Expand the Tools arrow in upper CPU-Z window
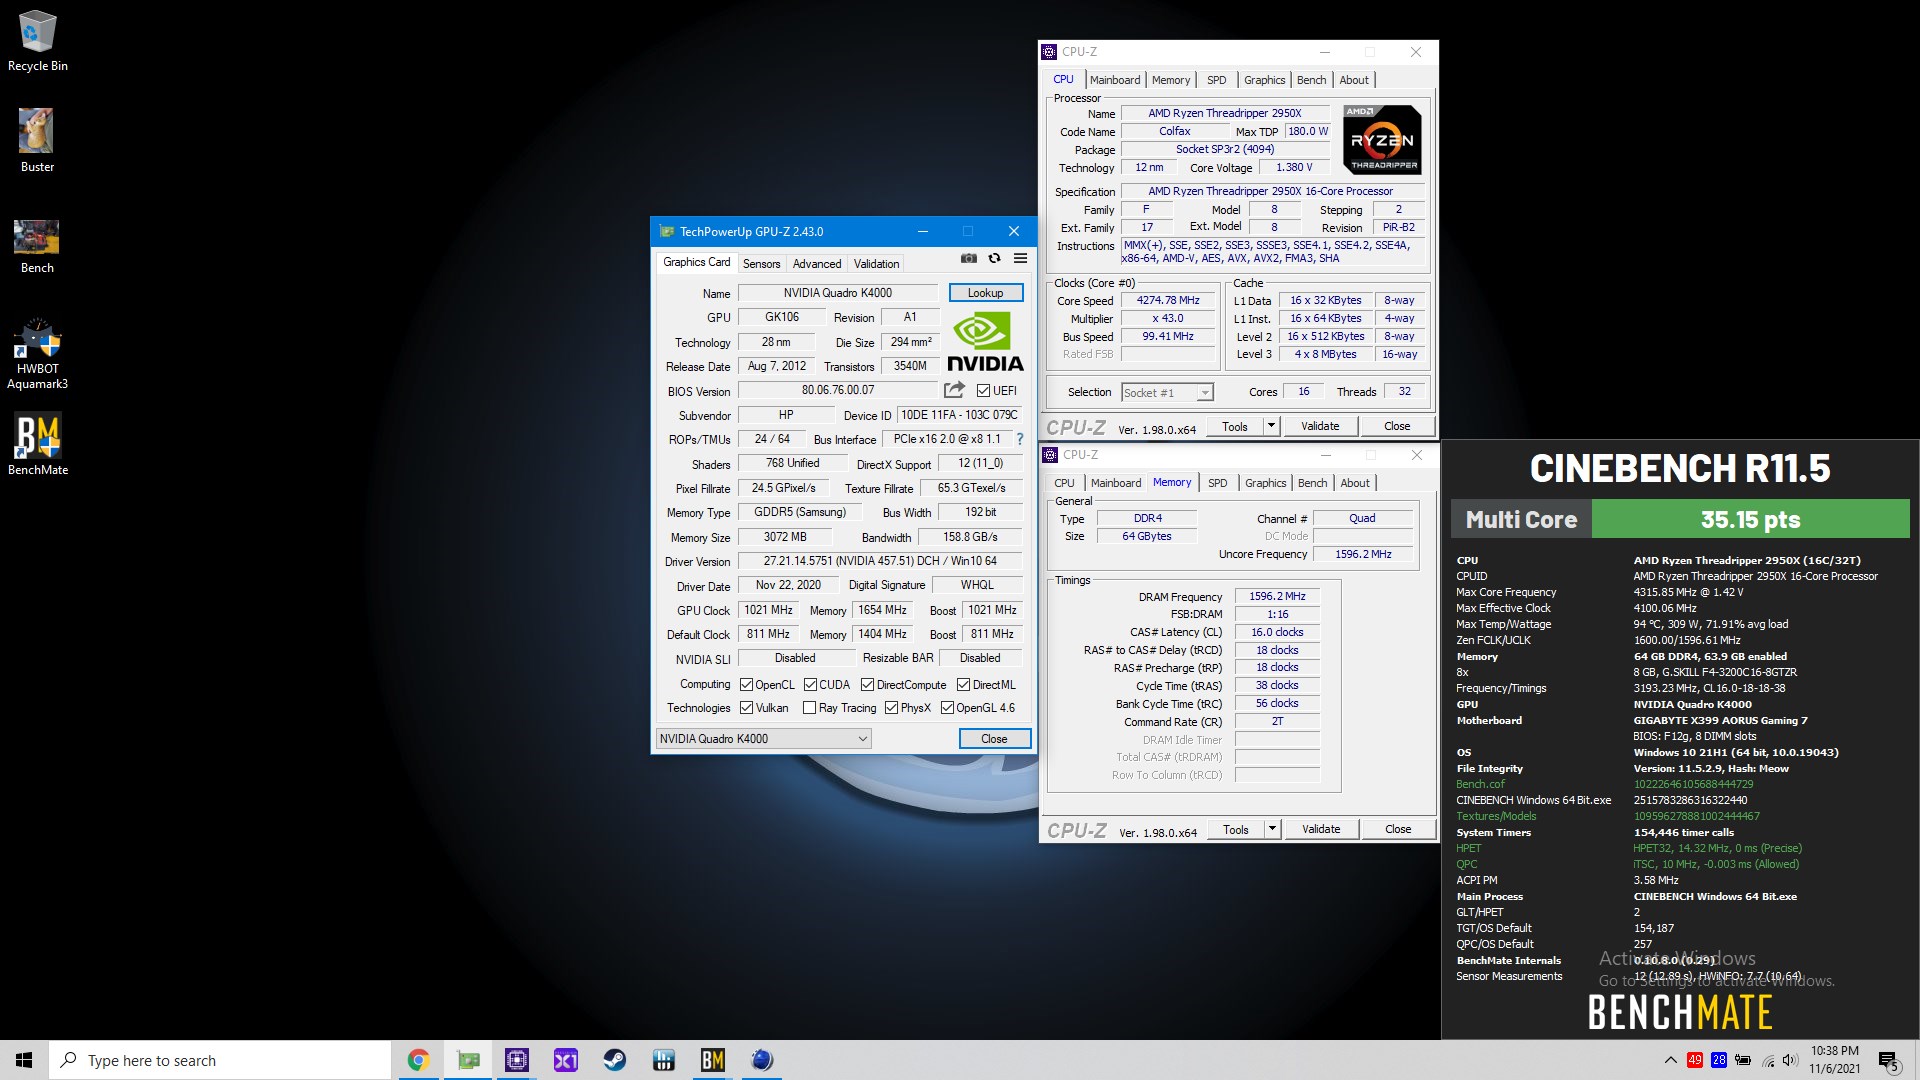This screenshot has height=1080, width=1920. (1271, 426)
